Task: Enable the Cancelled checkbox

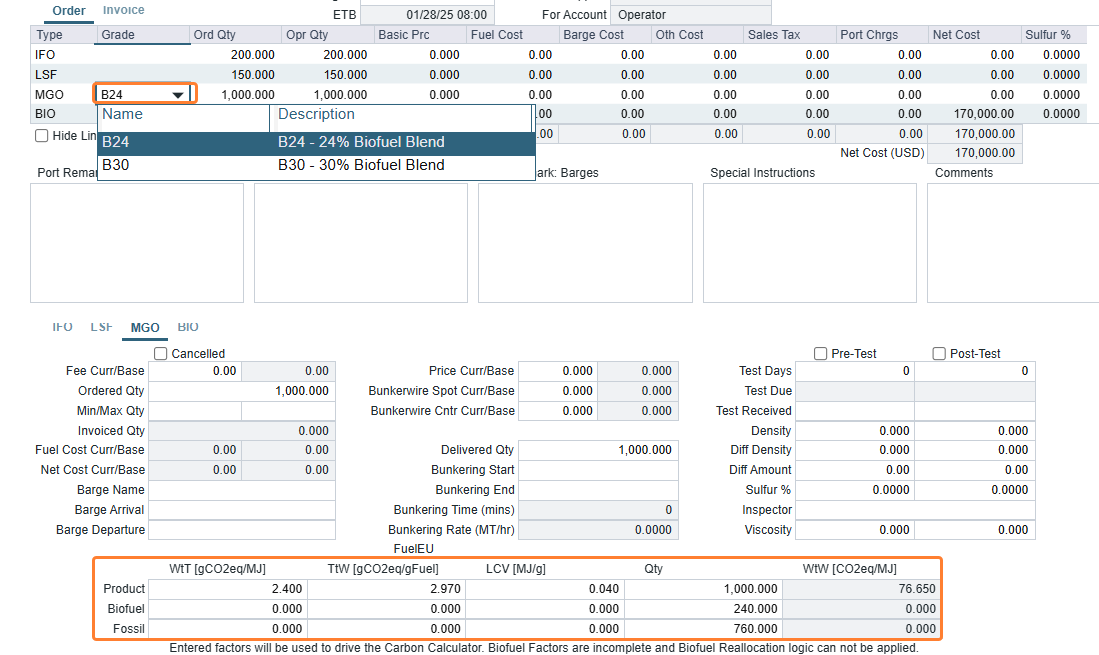Action: pos(161,354)
